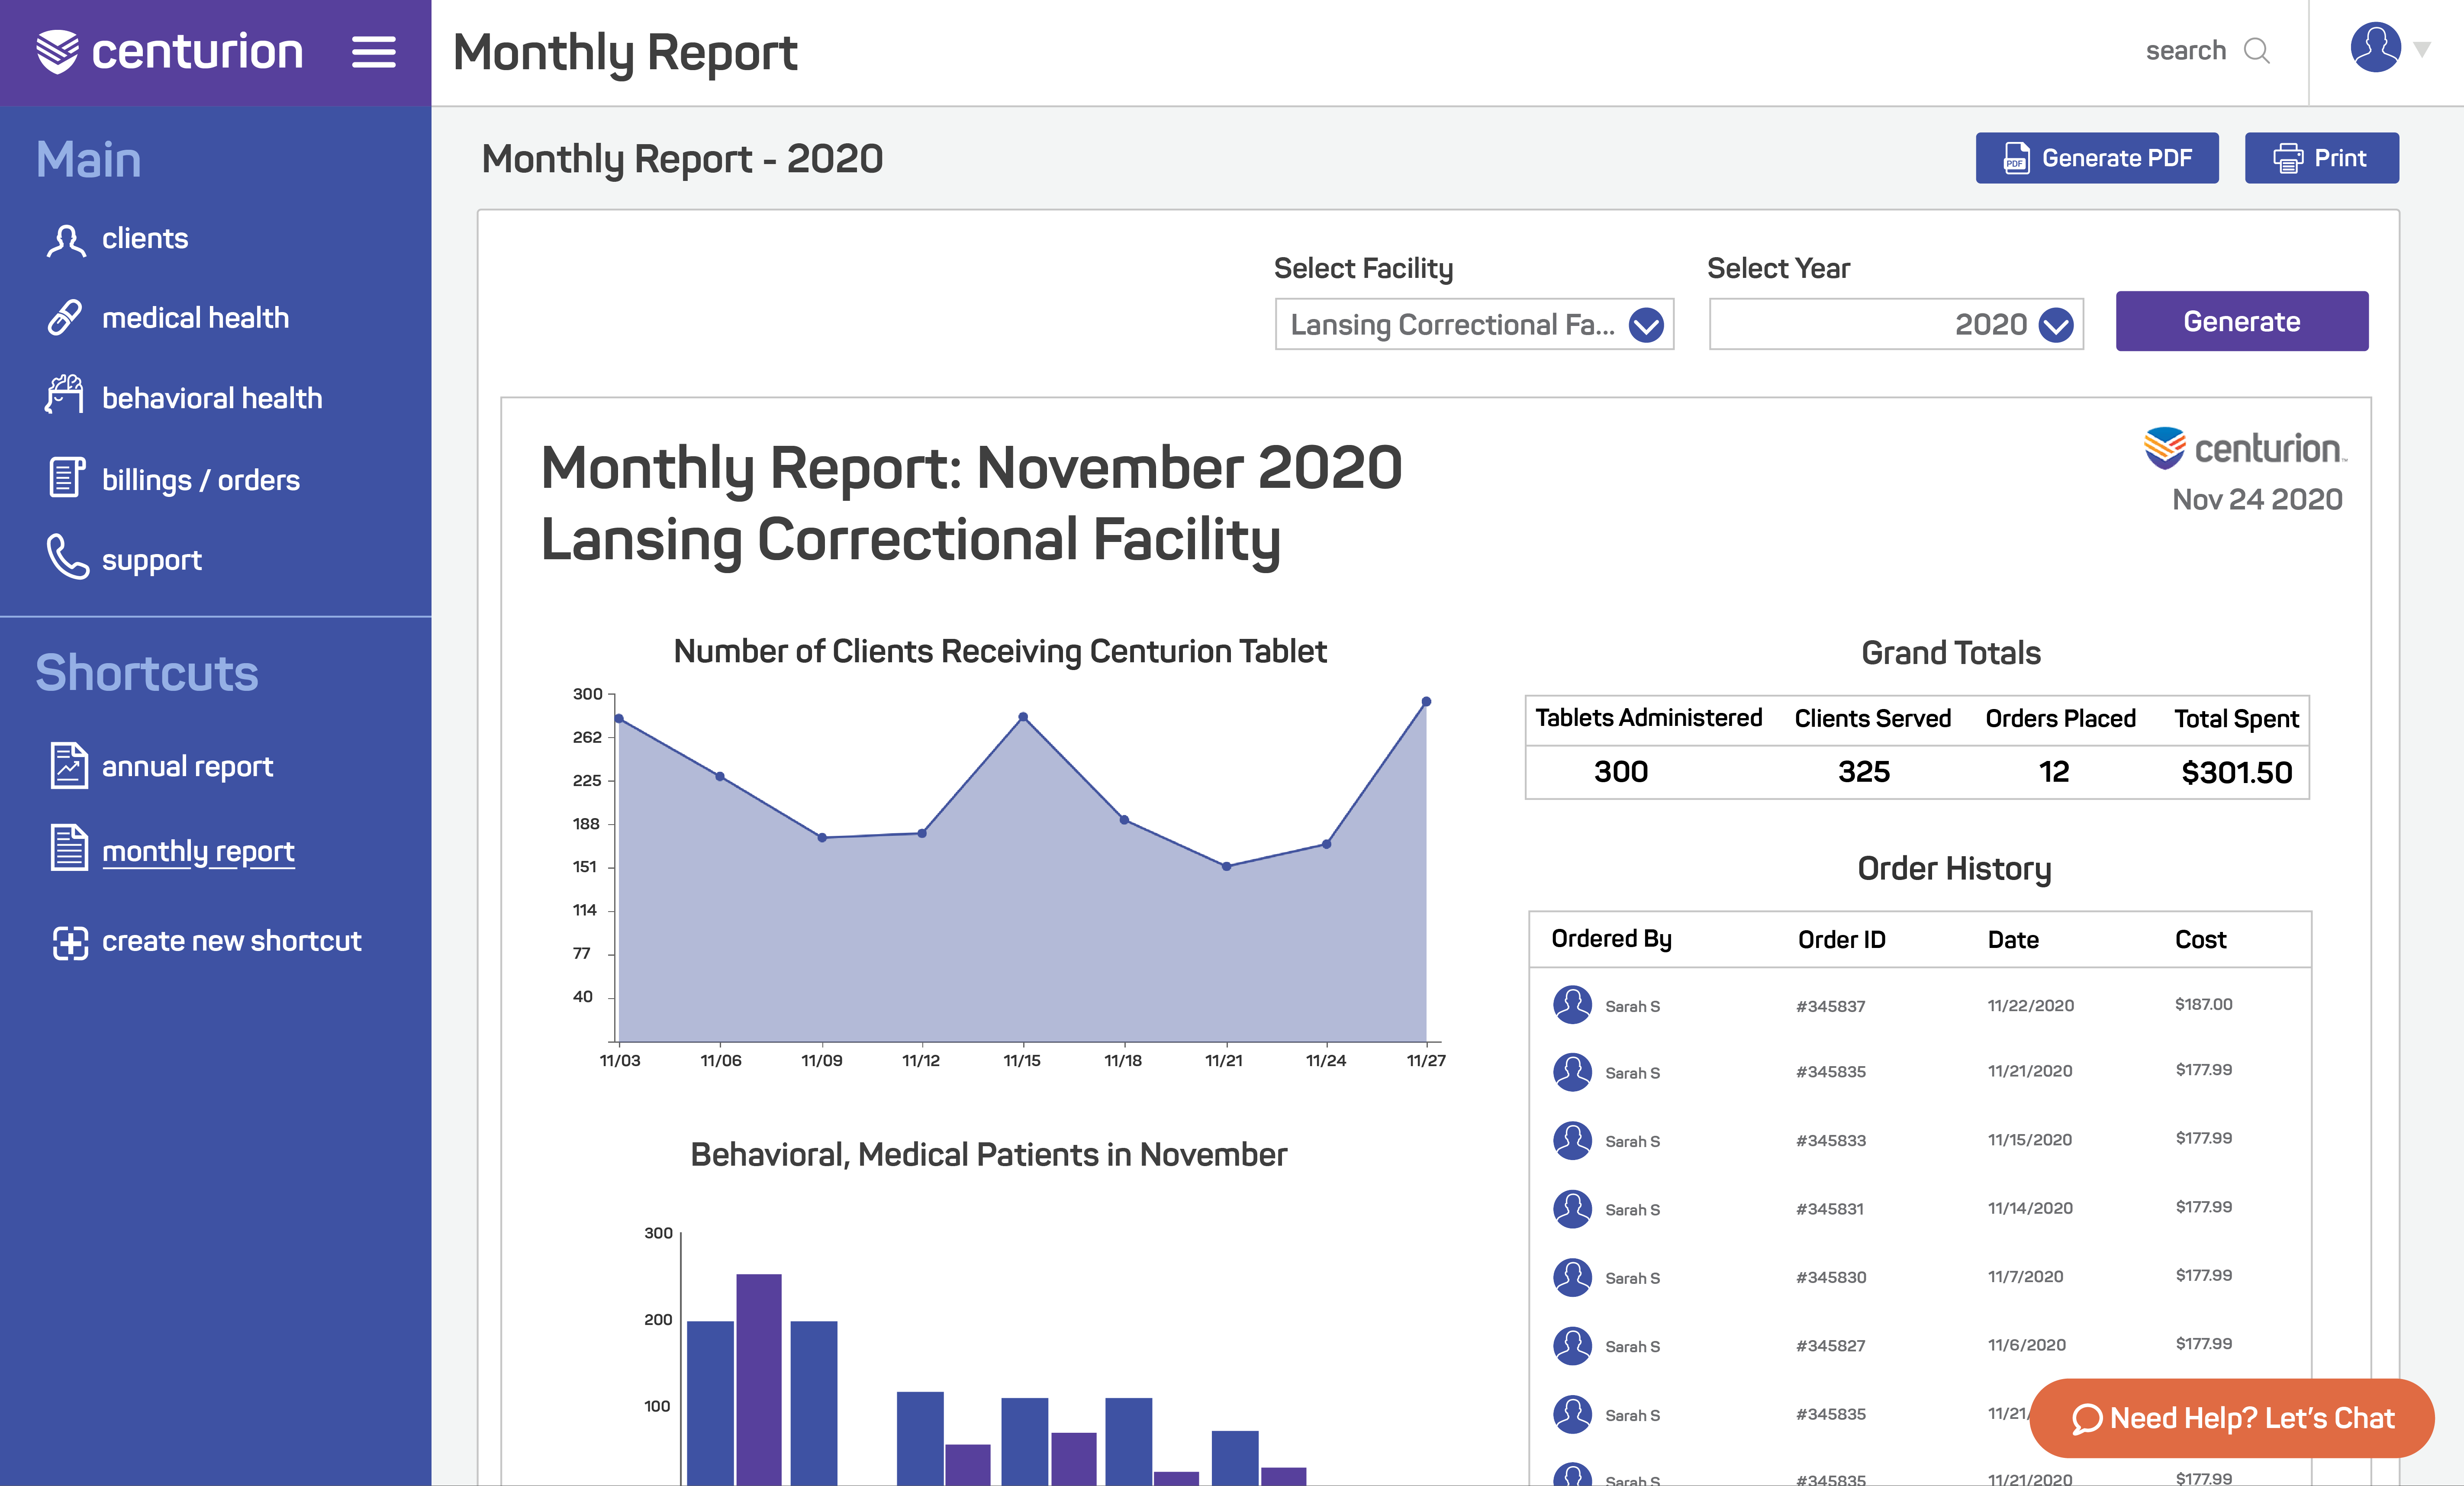Image resolution: width=2464 pixels, height=1486 pixels.
Task: Click the annual report chart icon
Action: click(69, 766)
